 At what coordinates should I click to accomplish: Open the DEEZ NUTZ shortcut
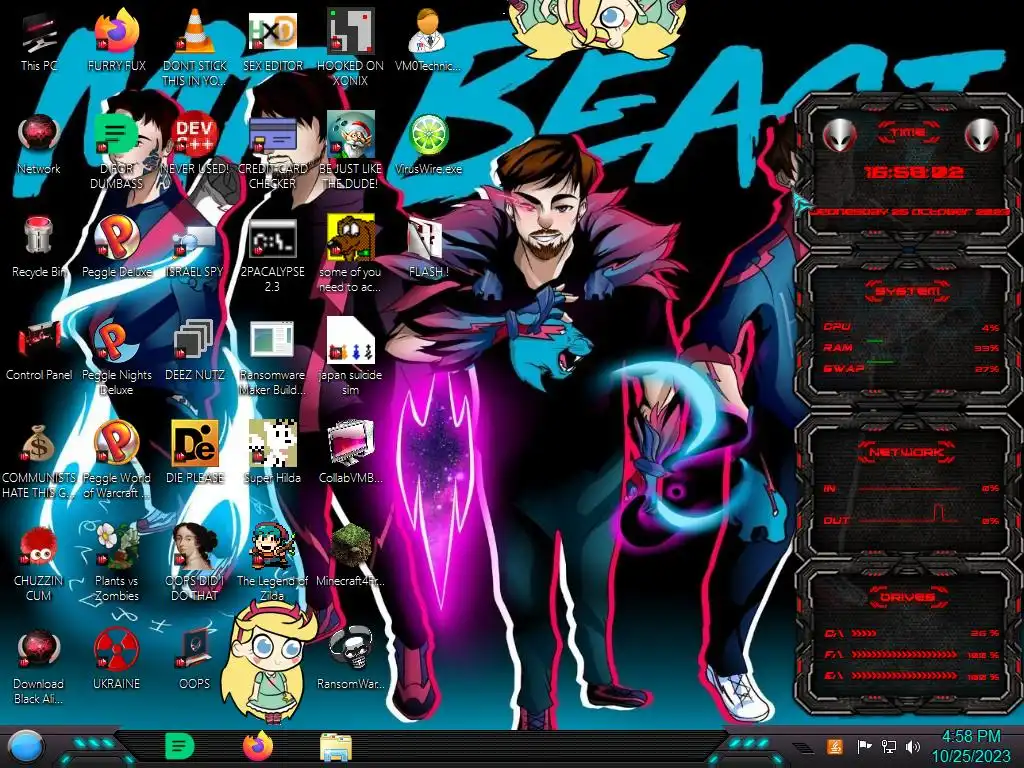195,350
